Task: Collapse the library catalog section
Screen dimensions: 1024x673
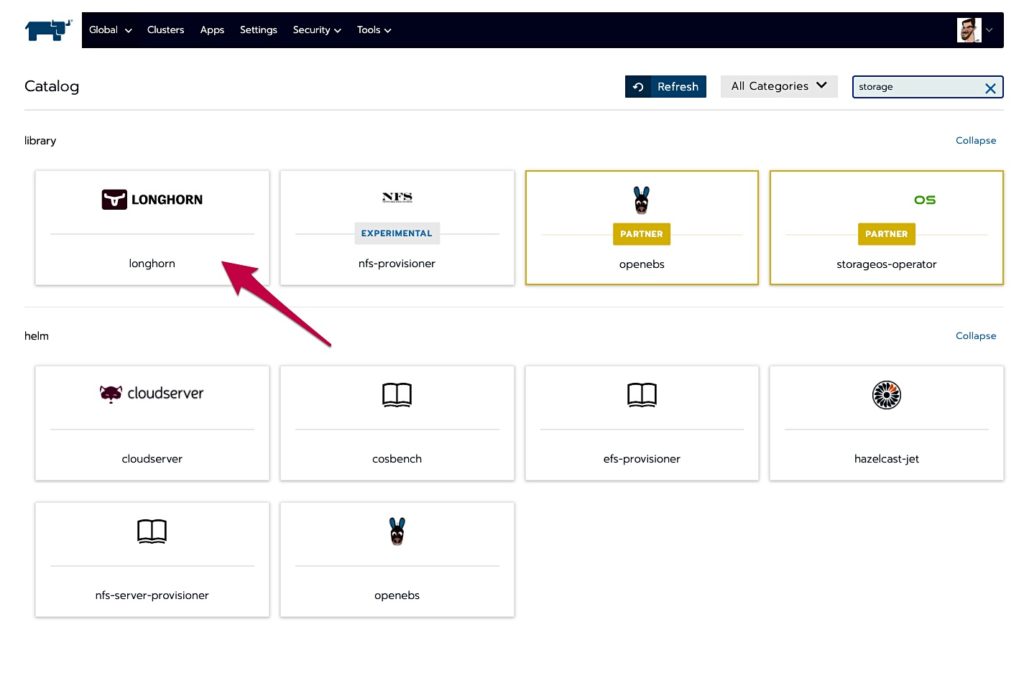Action: tap(975, 140)
